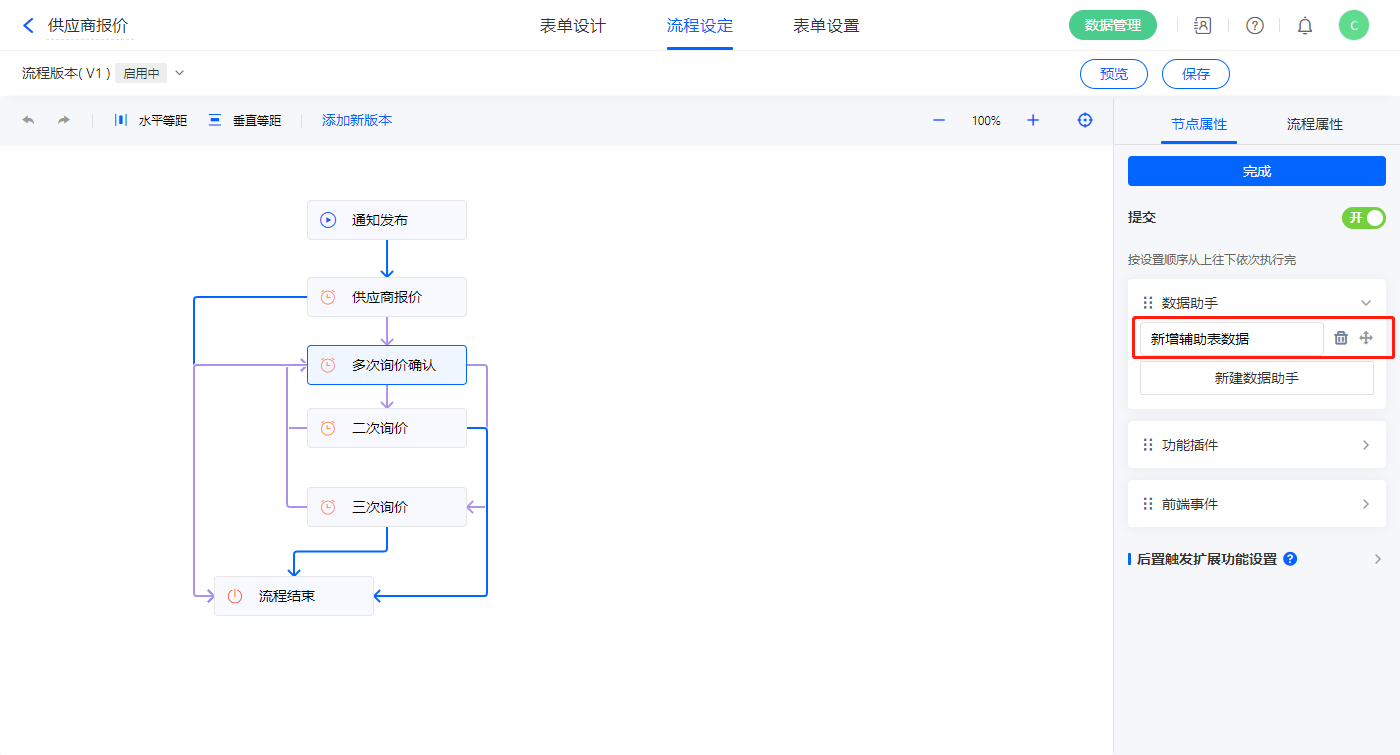This screenshot has width=1400, height=755.
Task: Click the undo arrow icon
Action: tap(28, 120)
